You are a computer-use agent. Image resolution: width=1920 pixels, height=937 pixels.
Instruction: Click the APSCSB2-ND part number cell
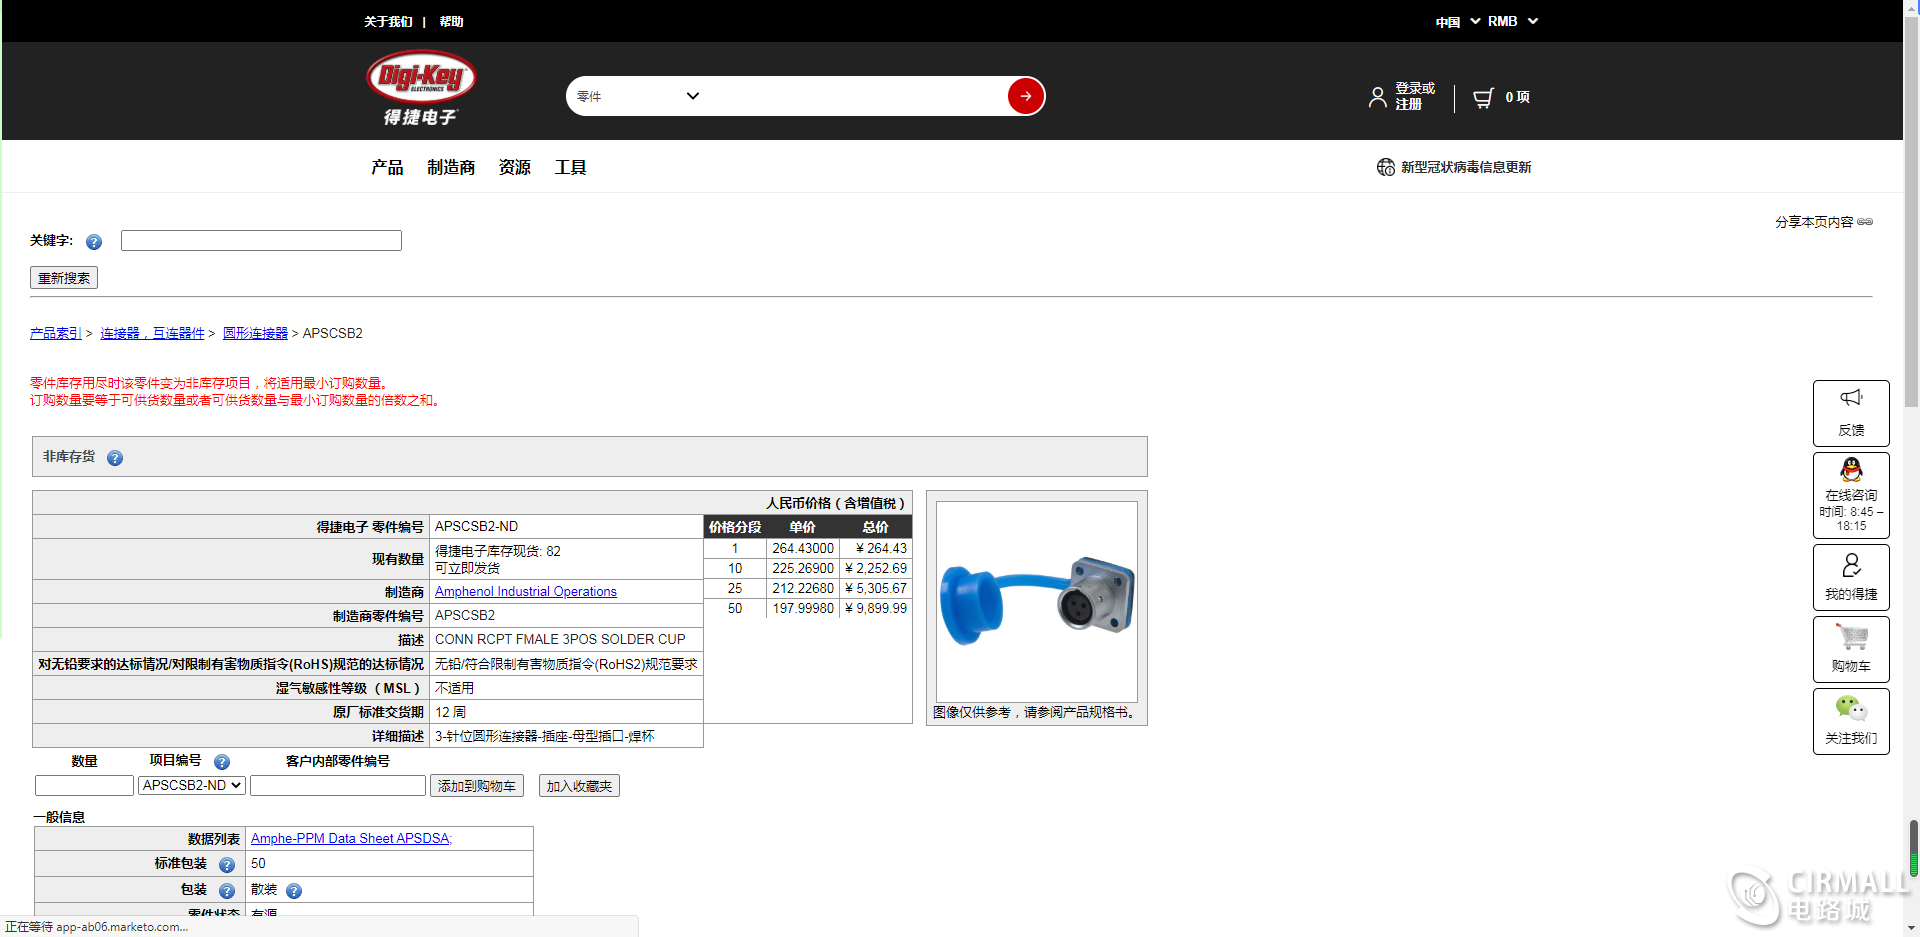[x=566, y=527]
